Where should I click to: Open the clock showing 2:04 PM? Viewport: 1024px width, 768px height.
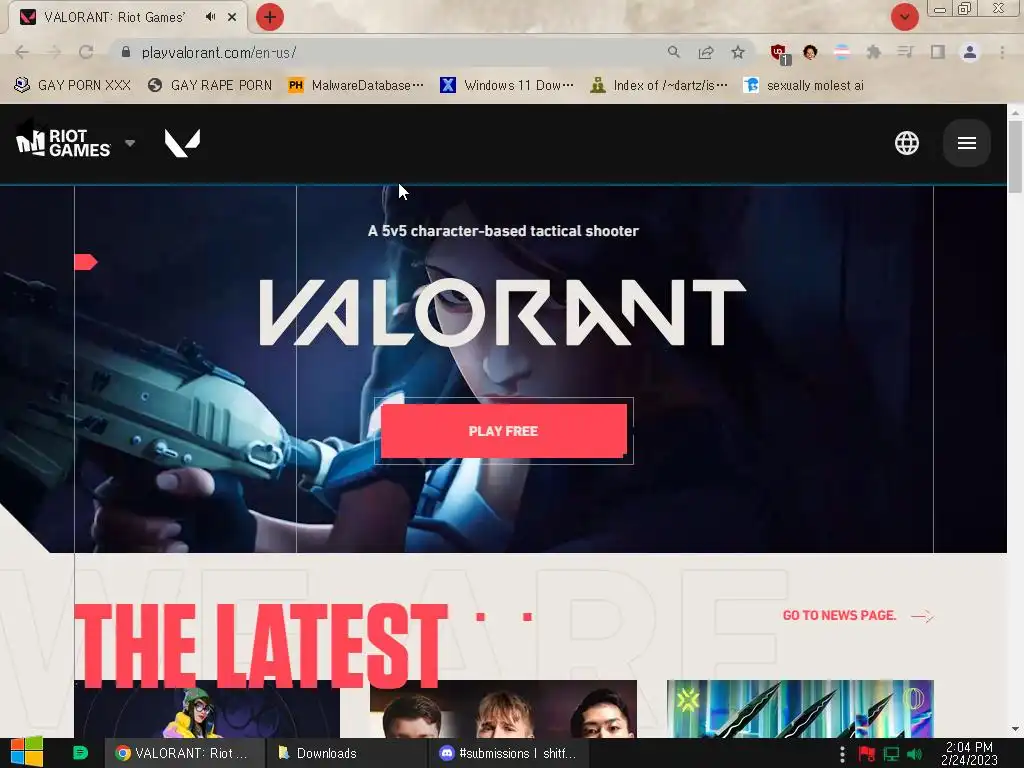click(x=969, y=754)
